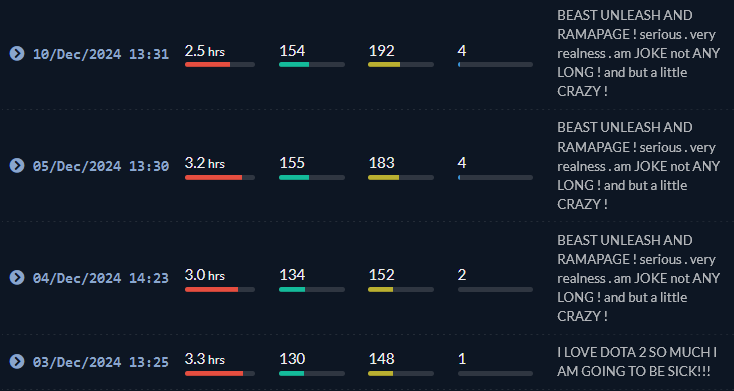Click the yellow bar under 148

tap(401, 374)
